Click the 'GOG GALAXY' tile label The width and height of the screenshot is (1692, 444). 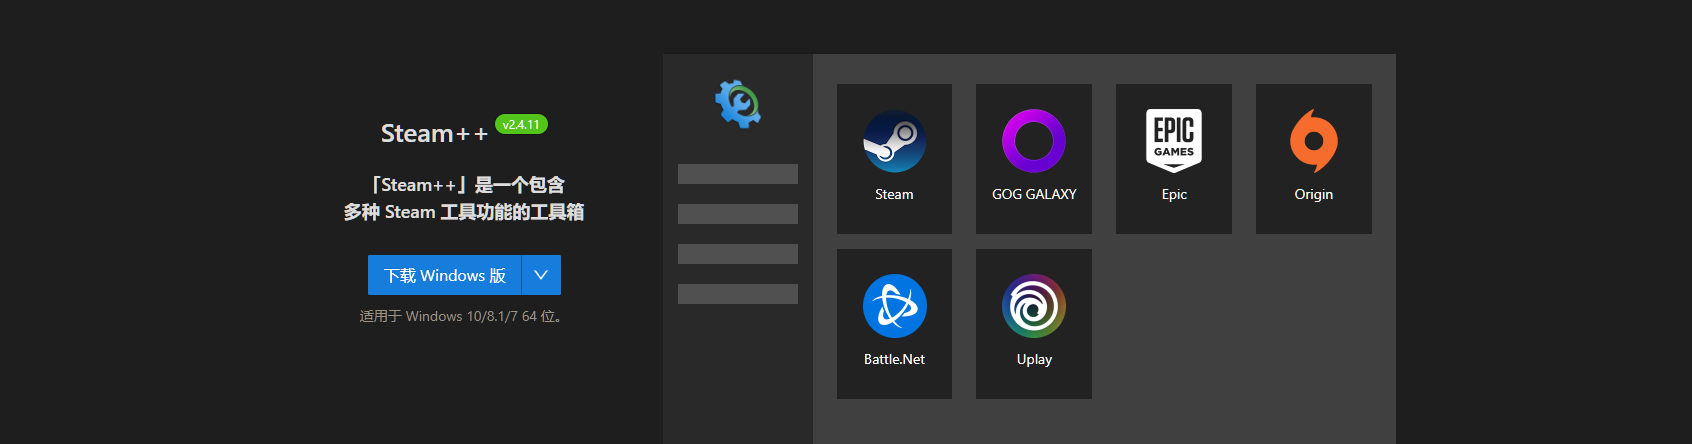coord(1033,194)
